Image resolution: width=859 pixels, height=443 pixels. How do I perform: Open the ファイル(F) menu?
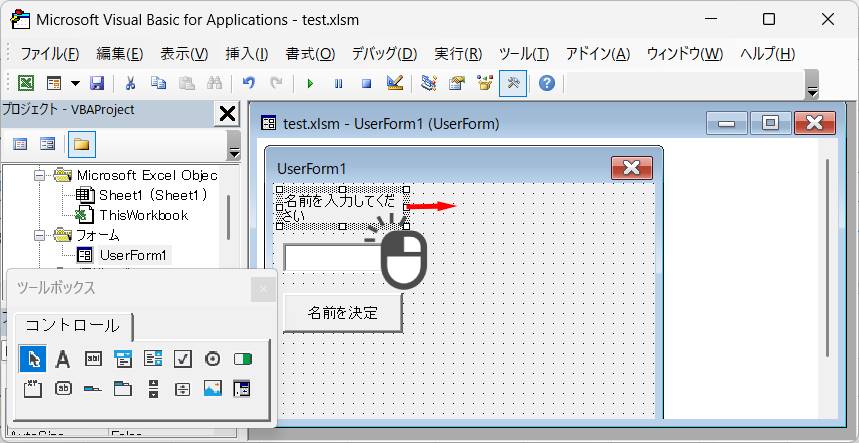tap(50, 54)
